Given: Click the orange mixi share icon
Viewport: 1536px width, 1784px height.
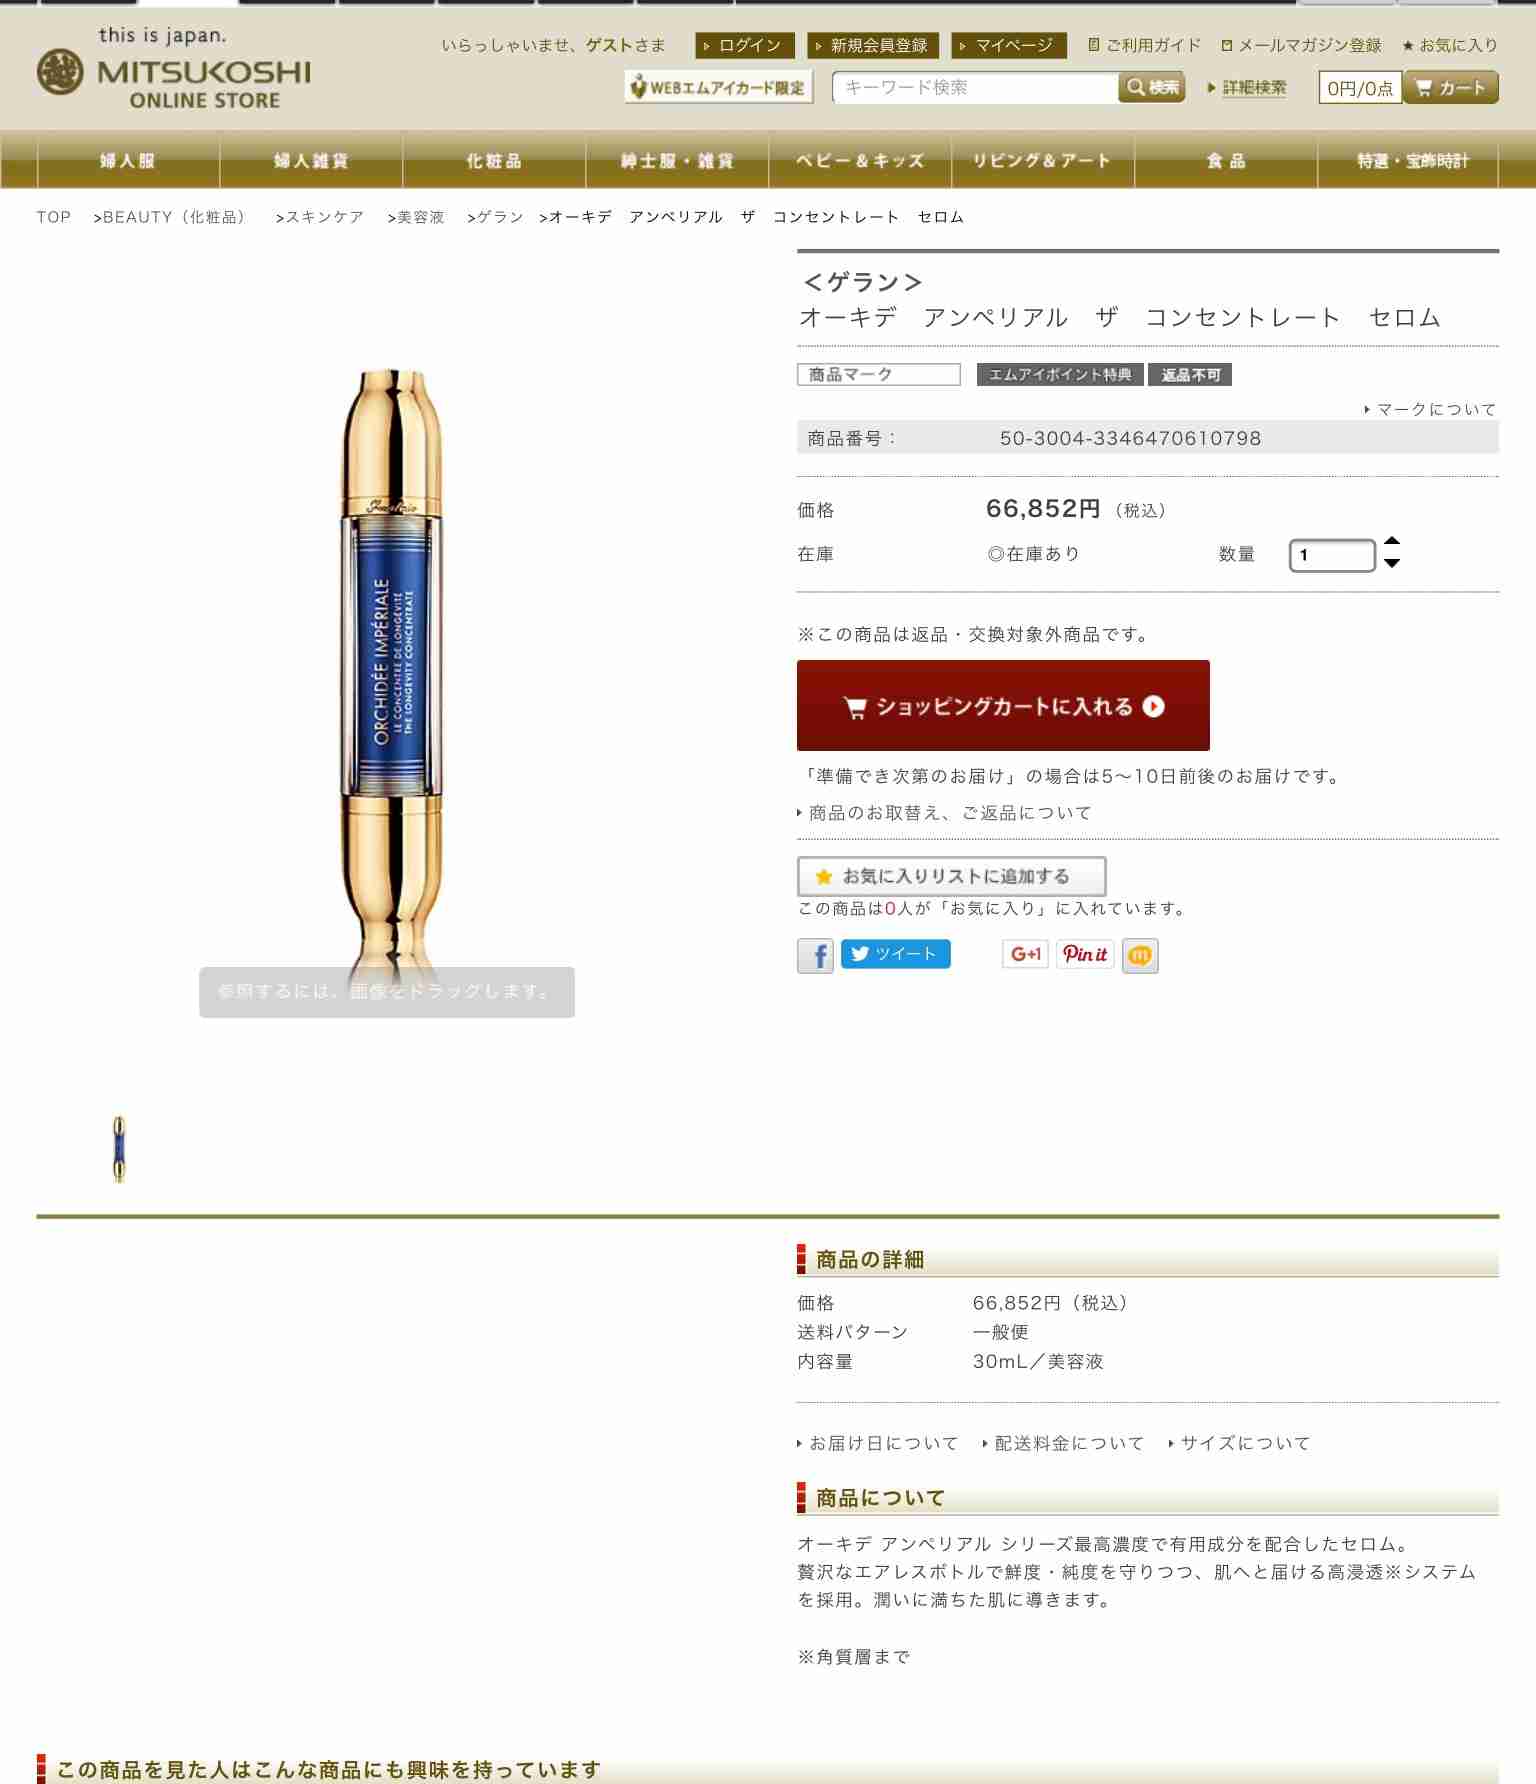Looking at the screenshot, I should point(1140,955).
